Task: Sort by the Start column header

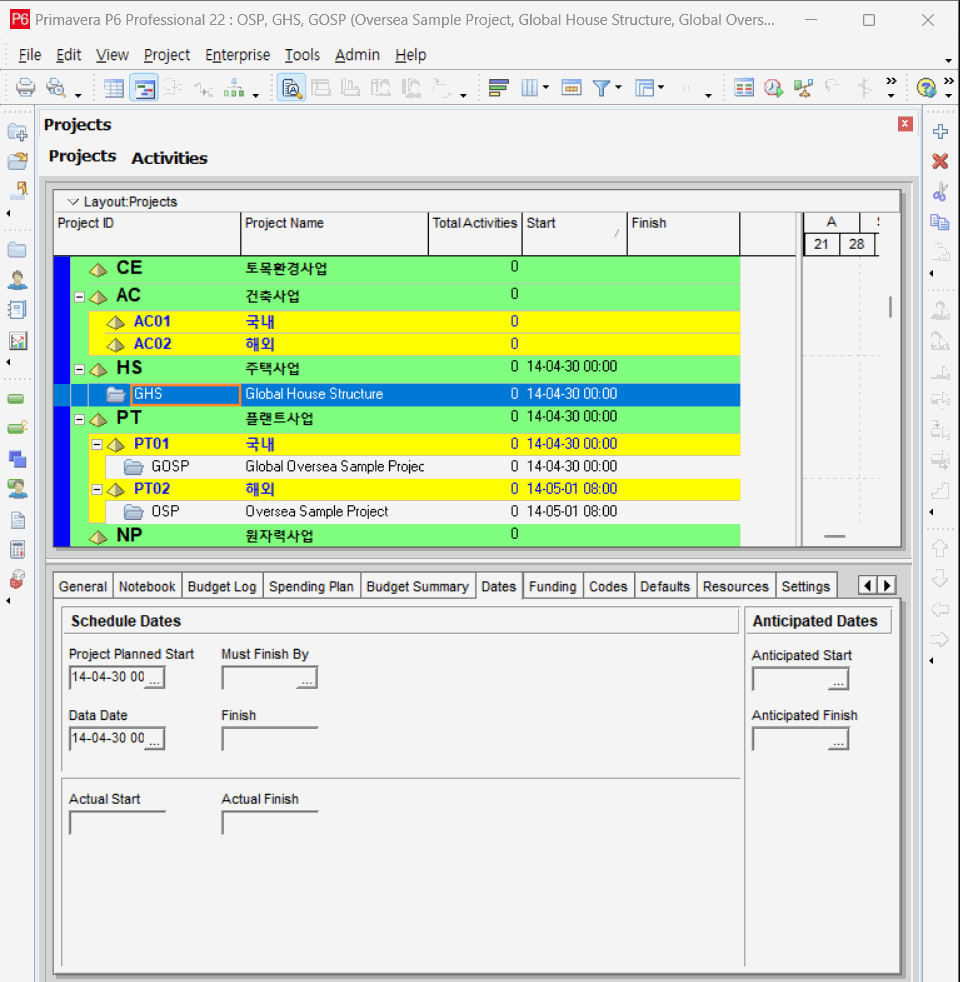Action: click(574, 233)
